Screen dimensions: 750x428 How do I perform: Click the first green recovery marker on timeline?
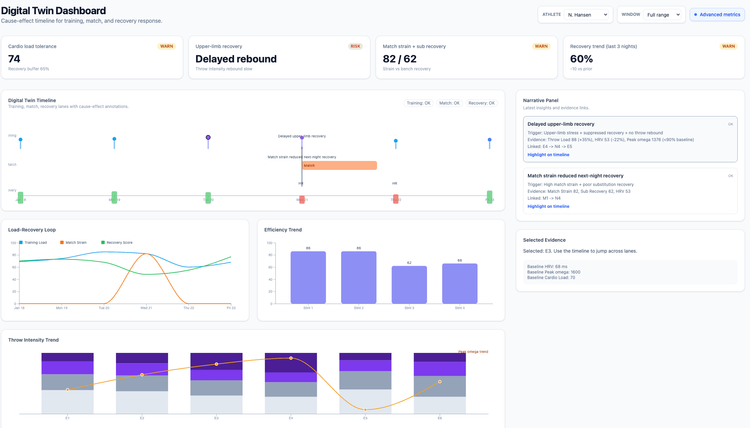[20, 197]
